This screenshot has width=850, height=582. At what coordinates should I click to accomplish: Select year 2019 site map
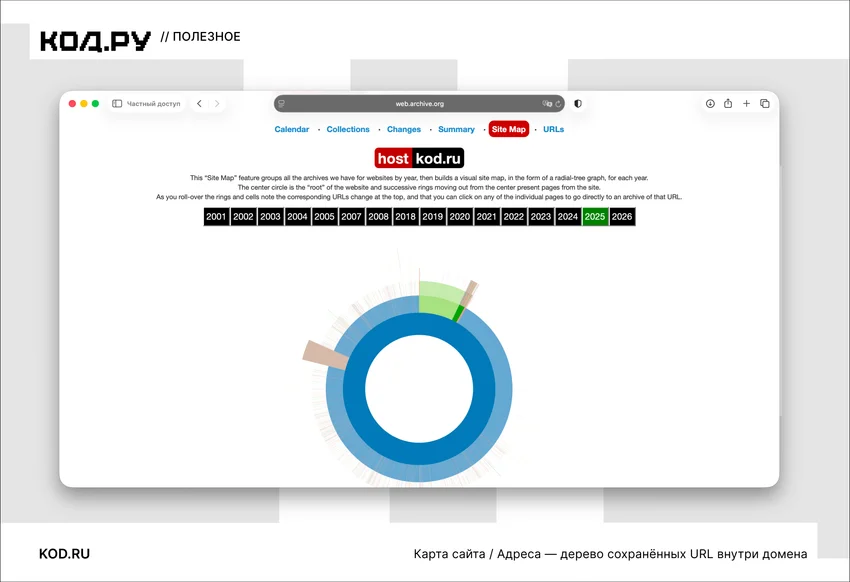click(x=433, y=217)
